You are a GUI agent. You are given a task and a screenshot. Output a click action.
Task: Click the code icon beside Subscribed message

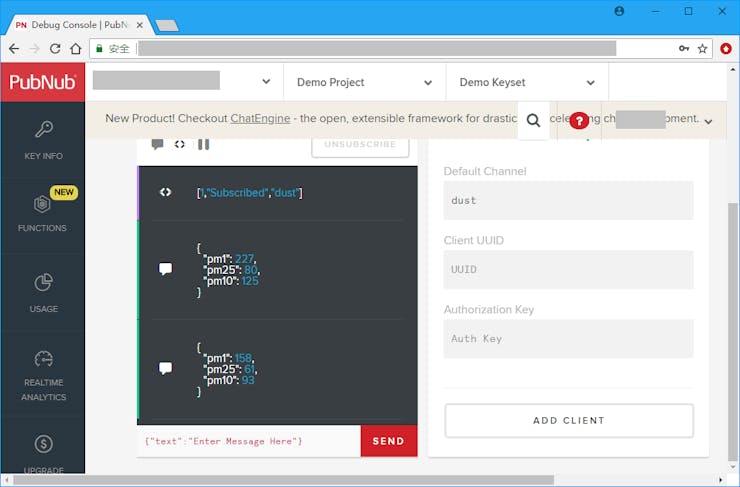point(165,192)
